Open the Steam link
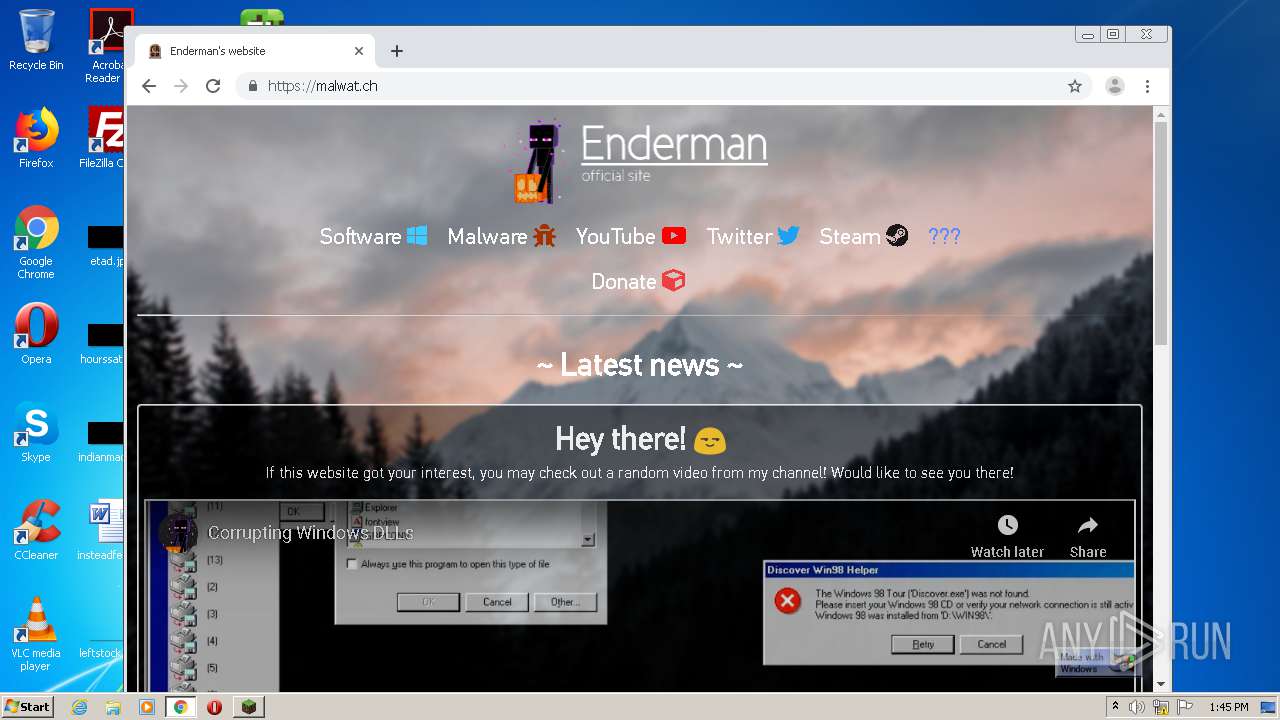The height and width of the screenshot is (720, 1280). pyautogui.click(x=864, y=236)
